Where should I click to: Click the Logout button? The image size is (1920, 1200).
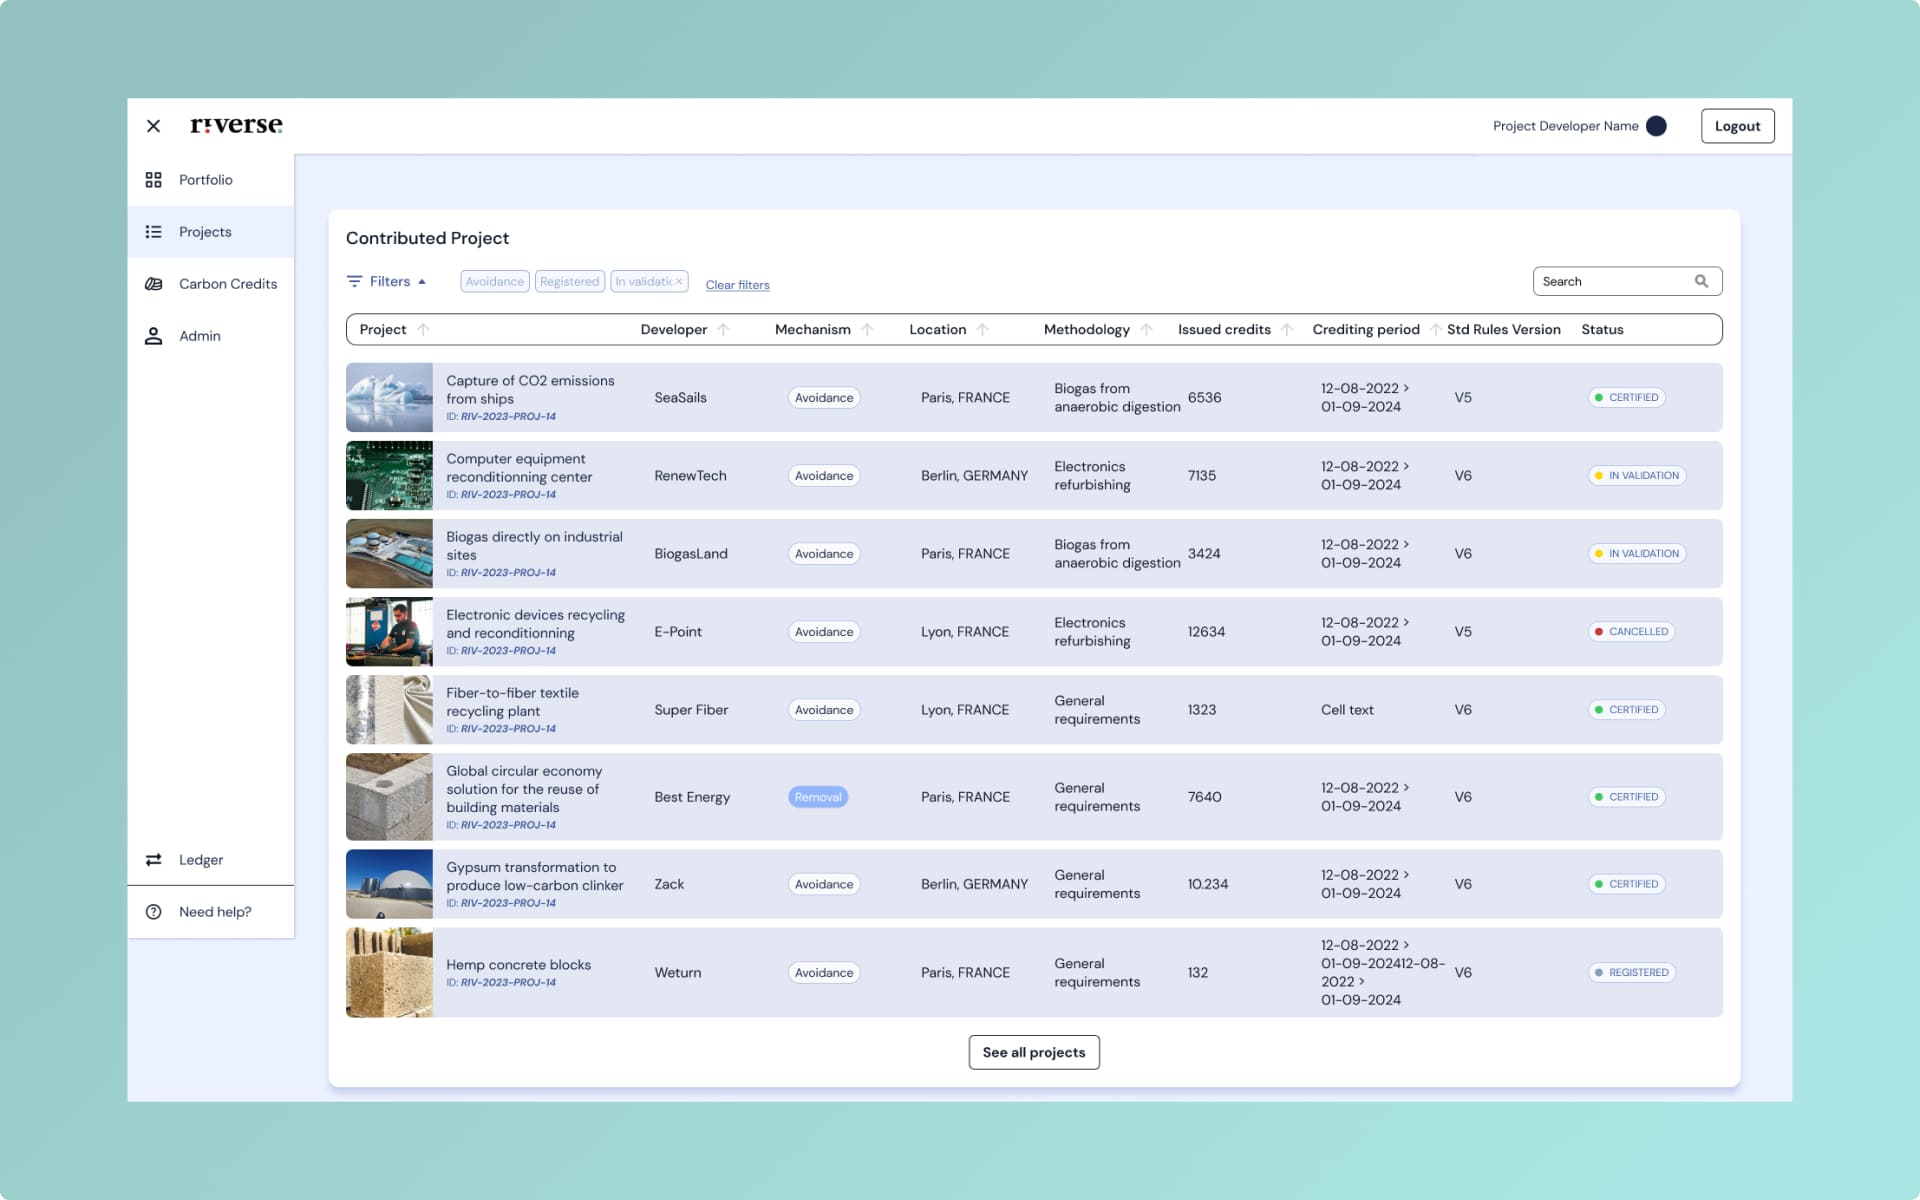pyautogui.click(x=1737, y=126)
